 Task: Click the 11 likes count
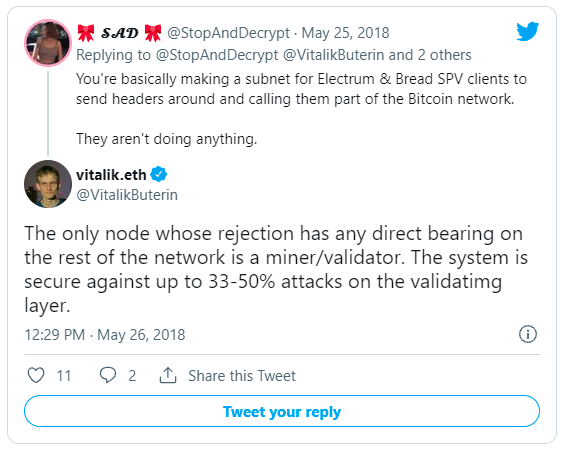[x=64, y=376]
